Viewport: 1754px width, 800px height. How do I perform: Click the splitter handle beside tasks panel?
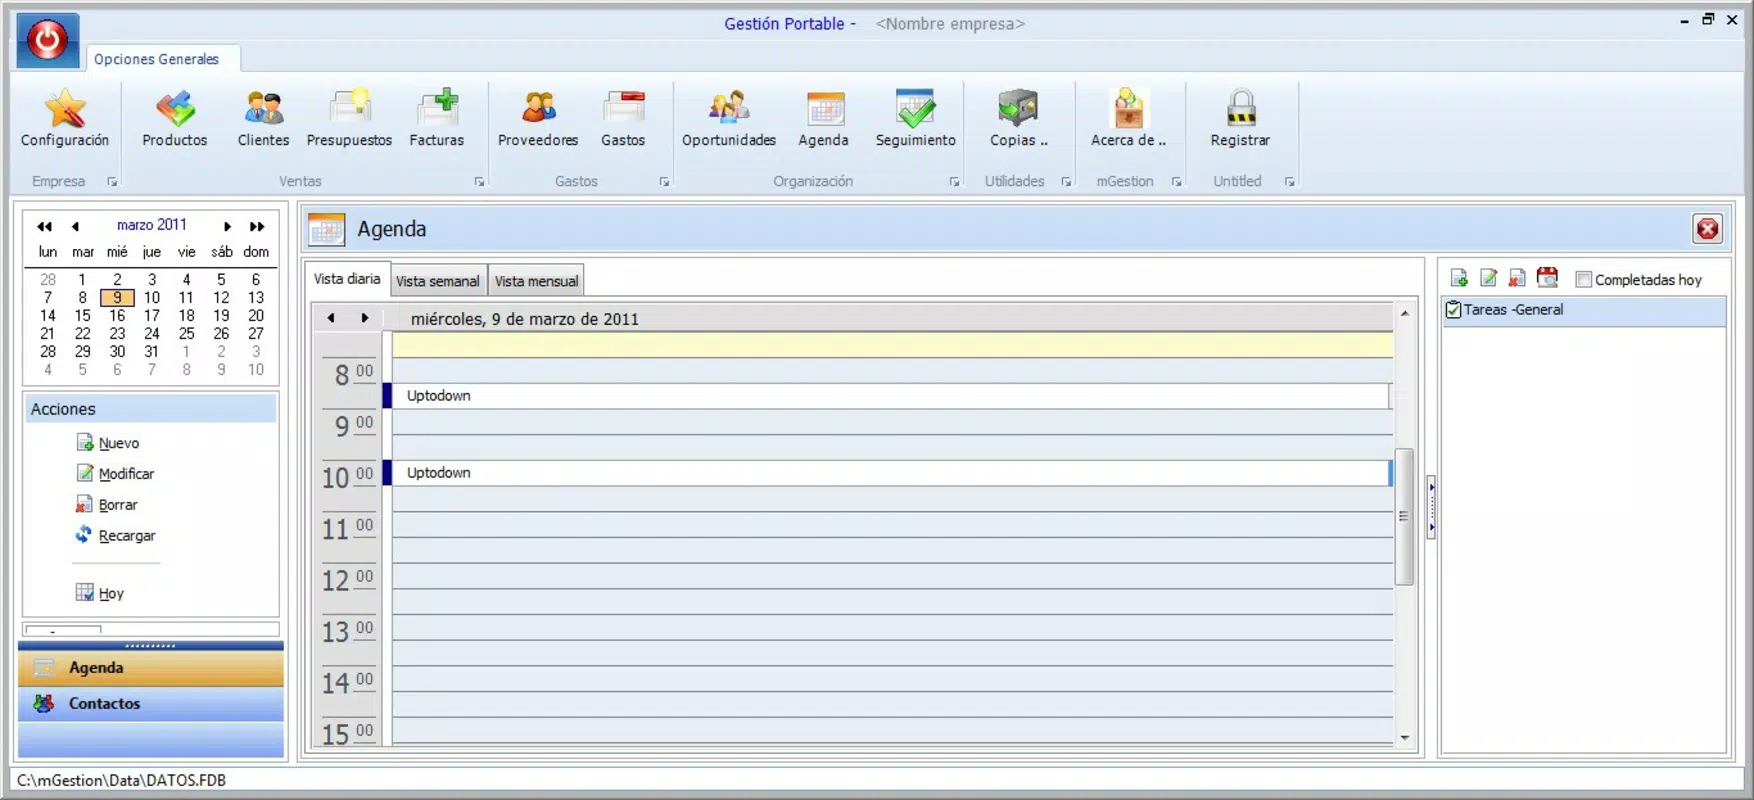(1431, 507)
